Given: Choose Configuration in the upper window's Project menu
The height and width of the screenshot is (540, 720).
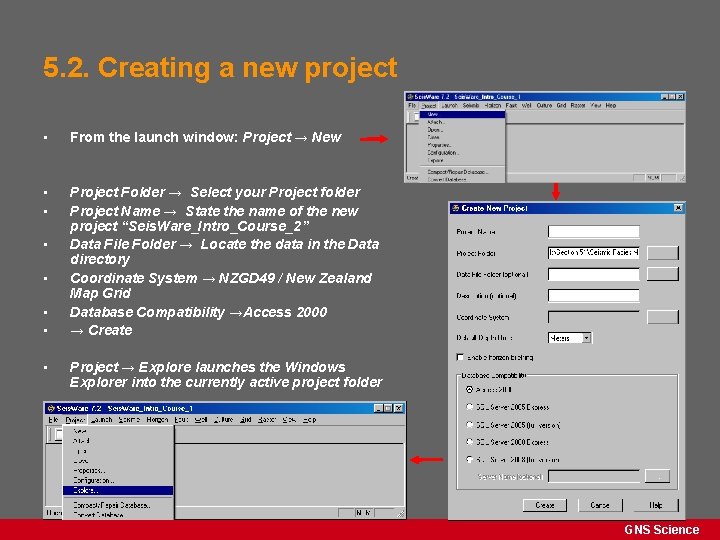Looking at the screenshot, I should 462,152.
